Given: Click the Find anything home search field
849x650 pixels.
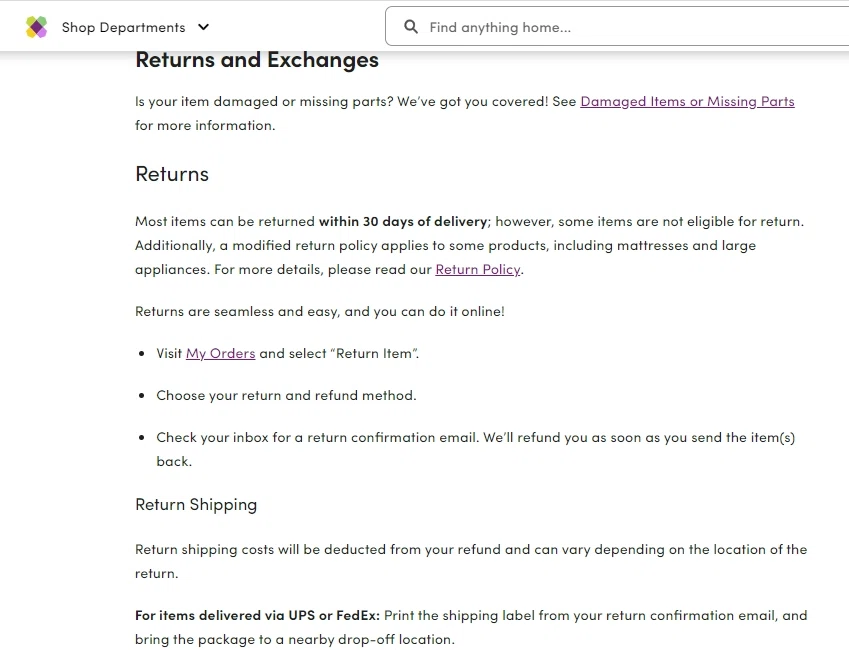Looking at the screenshot, I should (x=500, y=27).
